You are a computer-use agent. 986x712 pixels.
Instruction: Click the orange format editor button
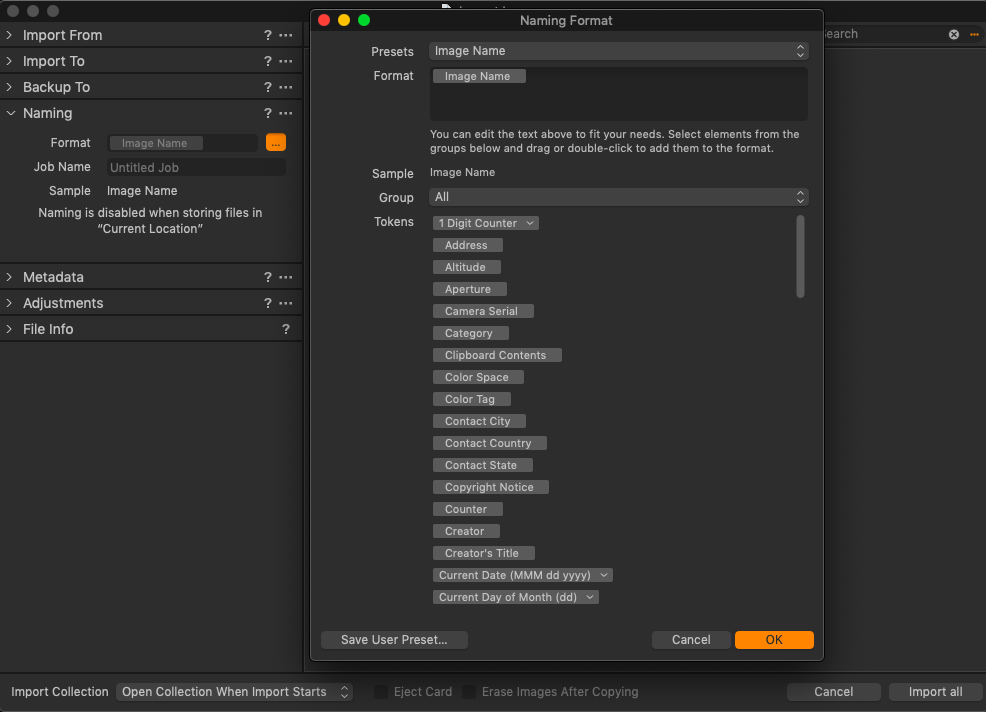coord(276,143)
